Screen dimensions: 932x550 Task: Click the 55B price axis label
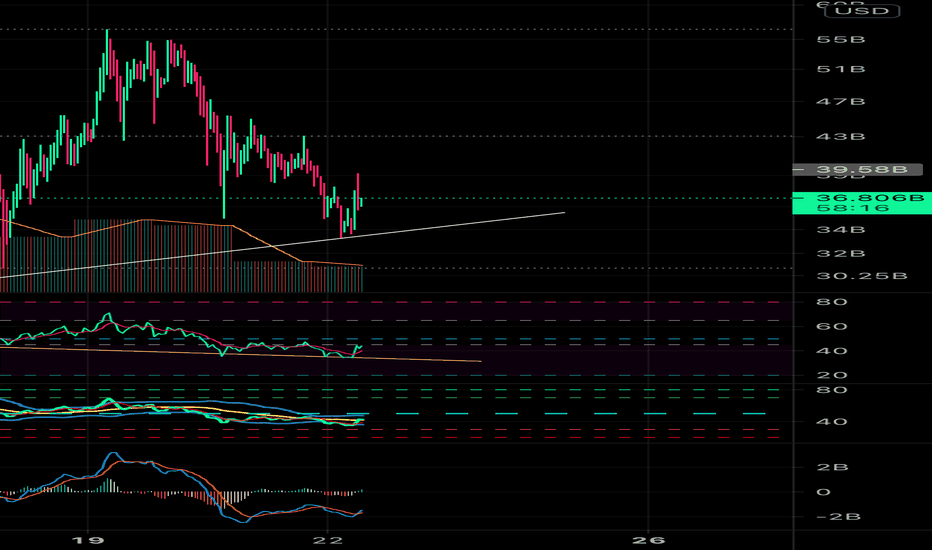coord(840,39)
